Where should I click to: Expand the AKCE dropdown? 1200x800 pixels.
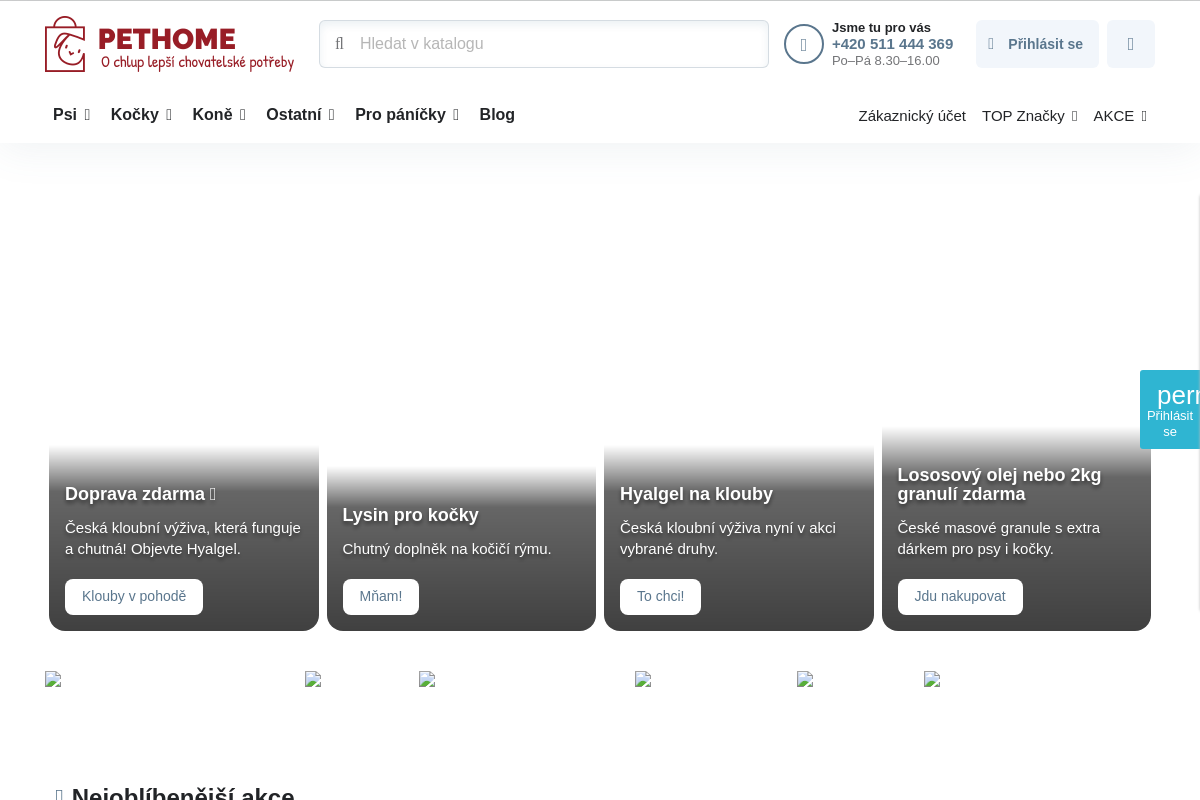(1120, 116)
